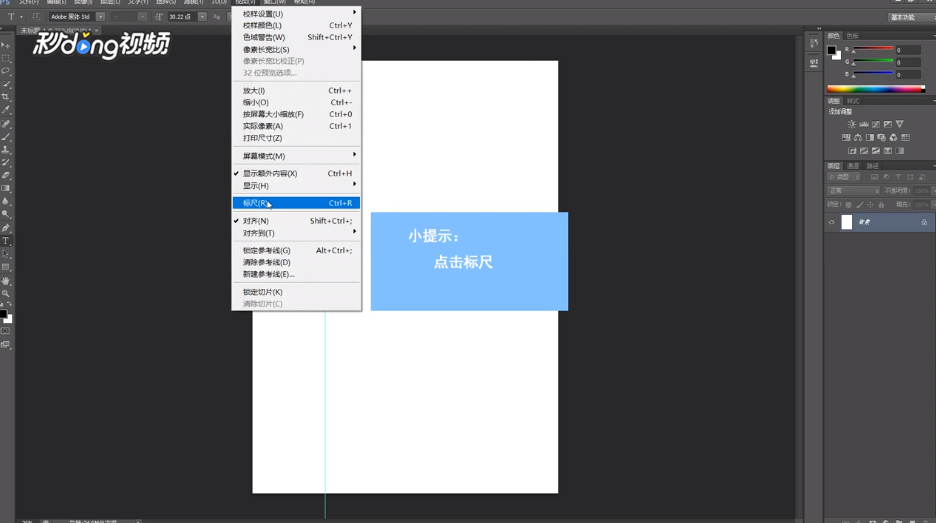
Task: Open the layer filter type dropdown
Action: pyautogui.click(x=844, y=177)
